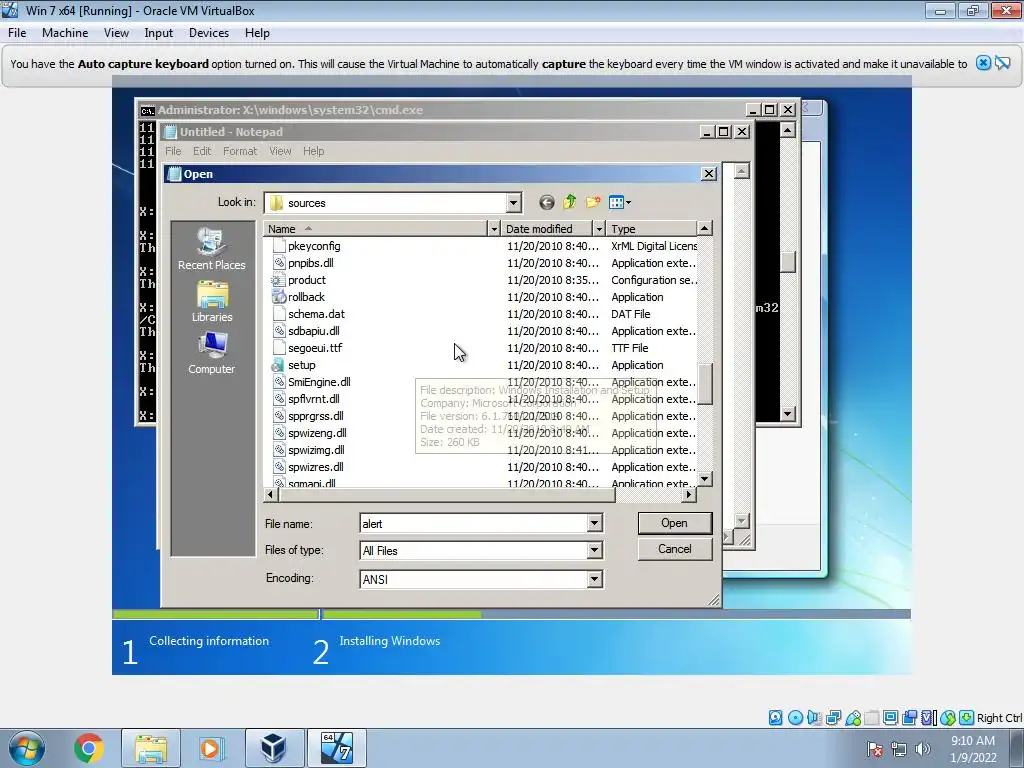The width and height of the screenshot is (1024, 768).
Task: Open Notepad View menu
Action: (x=280, y=151)
